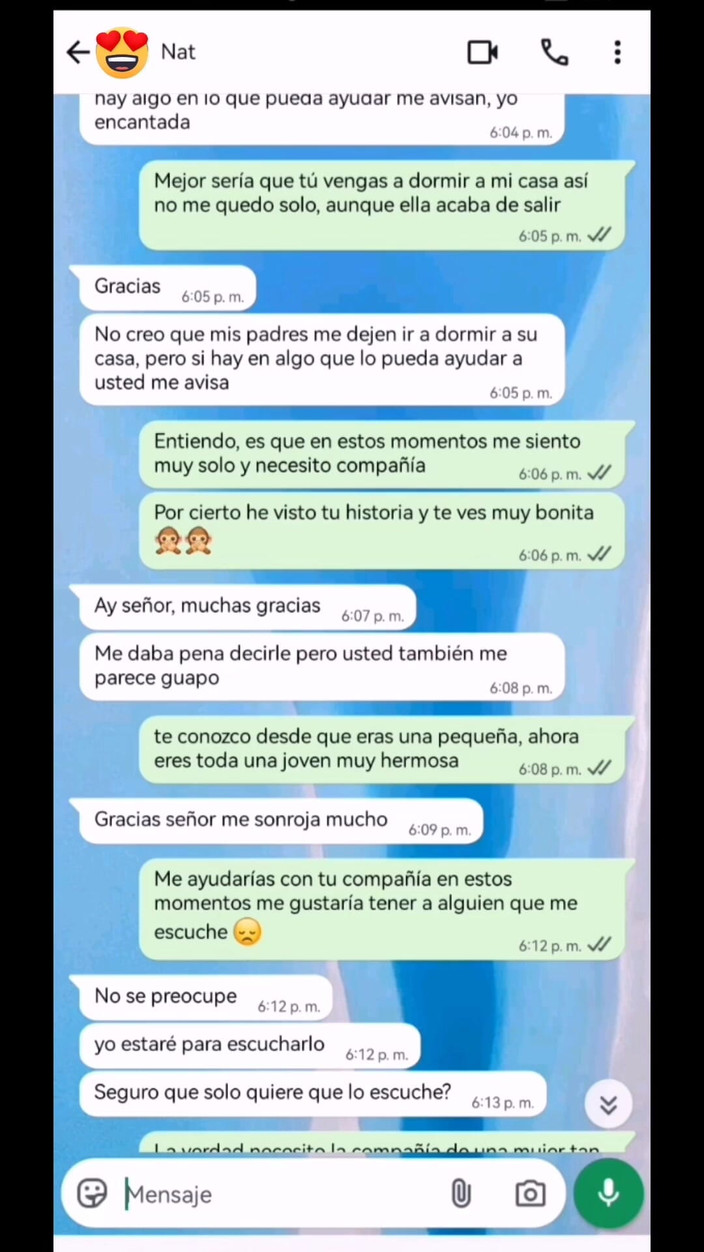Tap 'Seguro que solo quiere que lo escuche?' message

pos(313,1094)
